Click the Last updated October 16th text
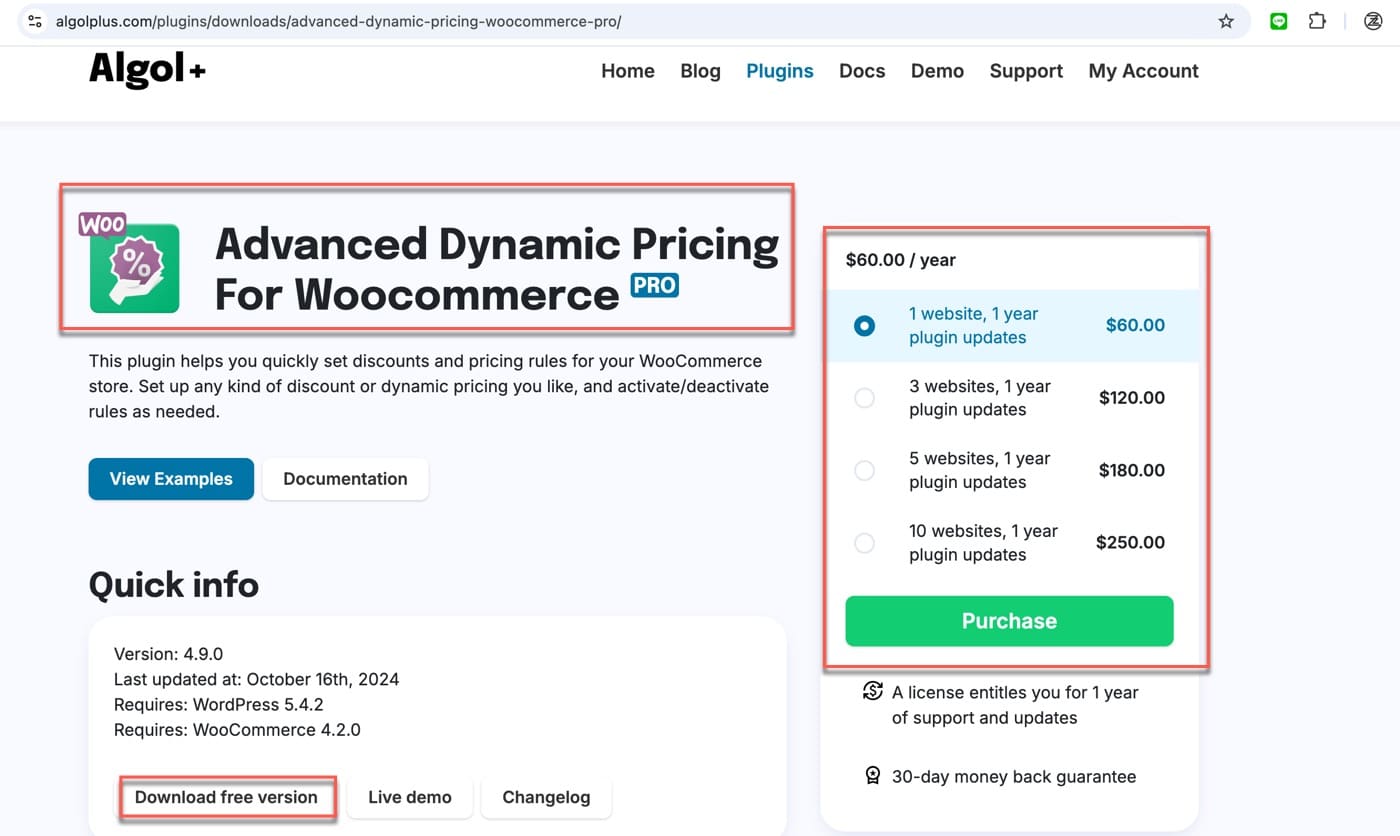 [256, 680]
